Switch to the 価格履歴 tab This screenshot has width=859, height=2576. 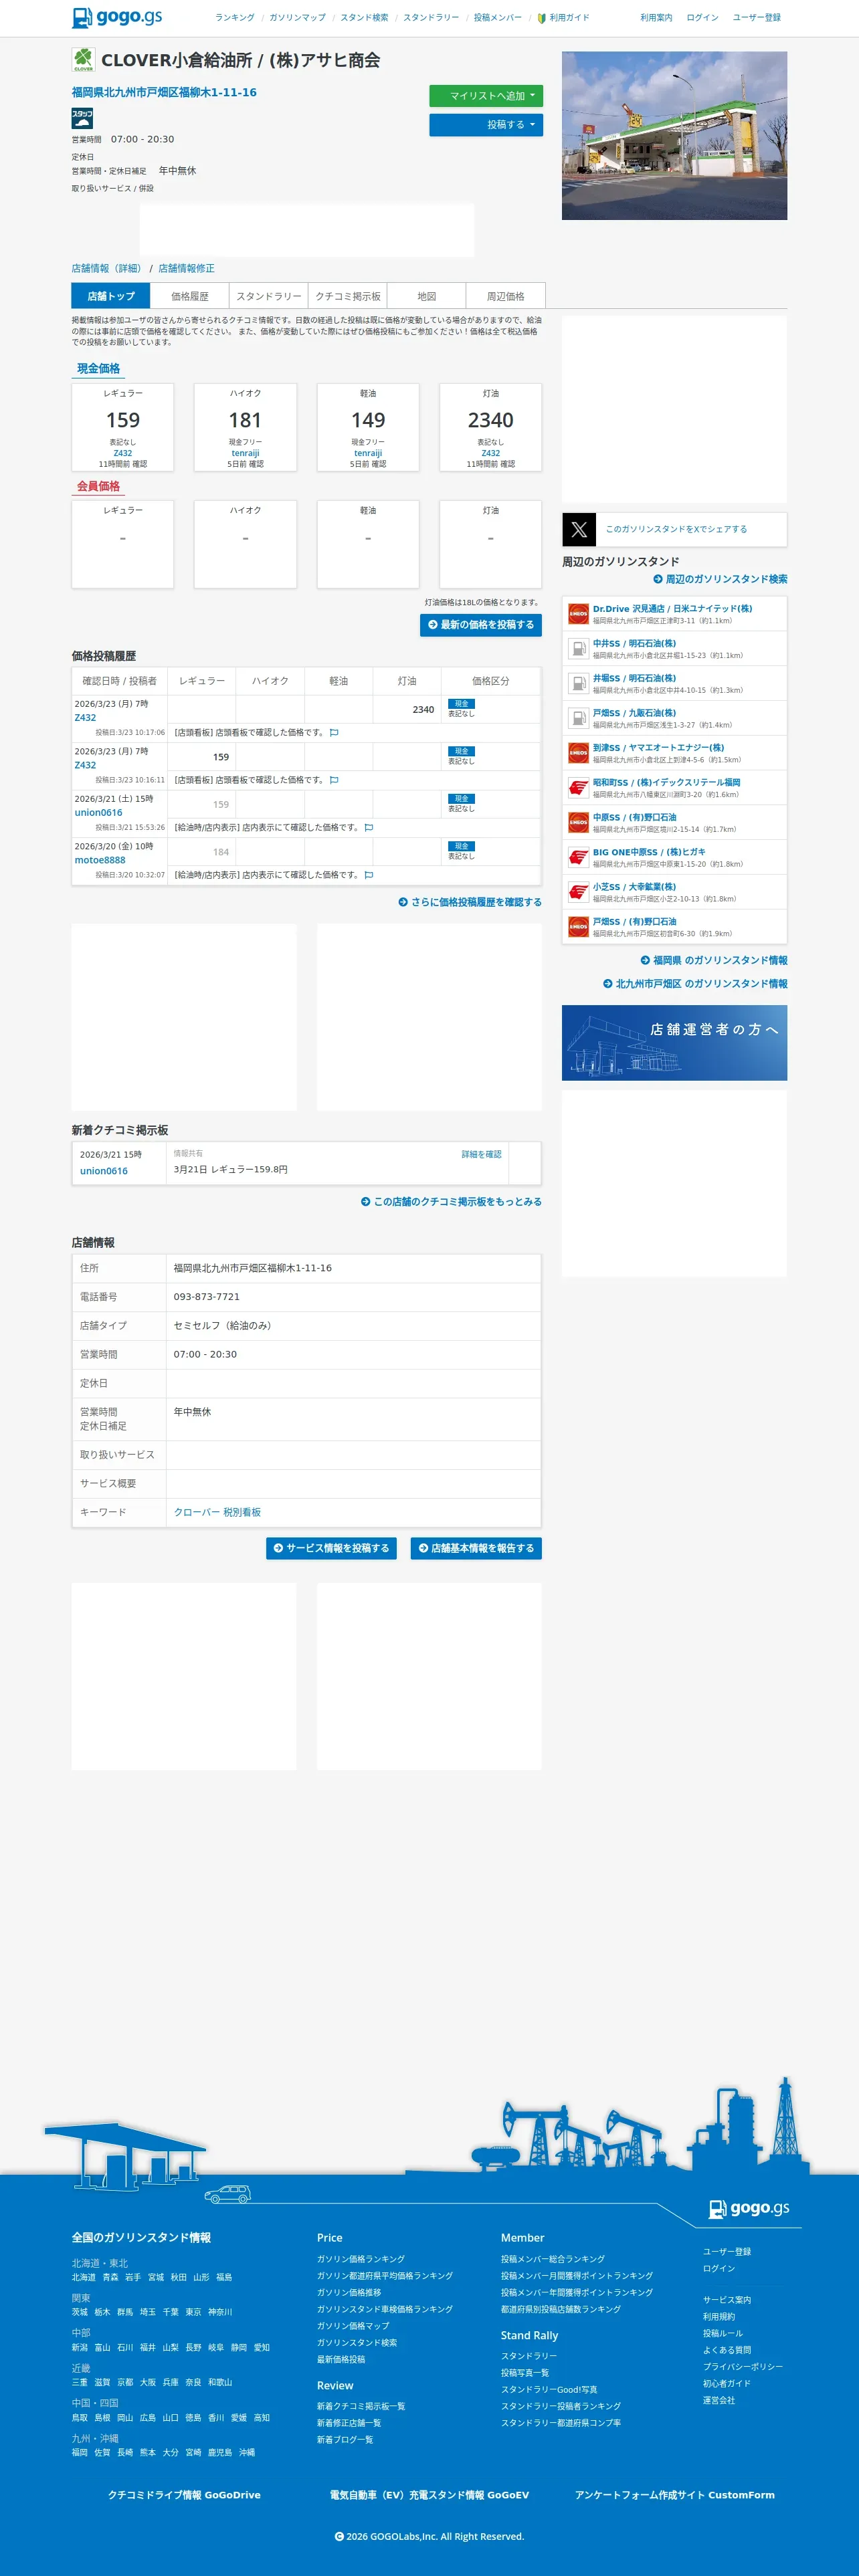pyautogui.click(x=190, y=296)
